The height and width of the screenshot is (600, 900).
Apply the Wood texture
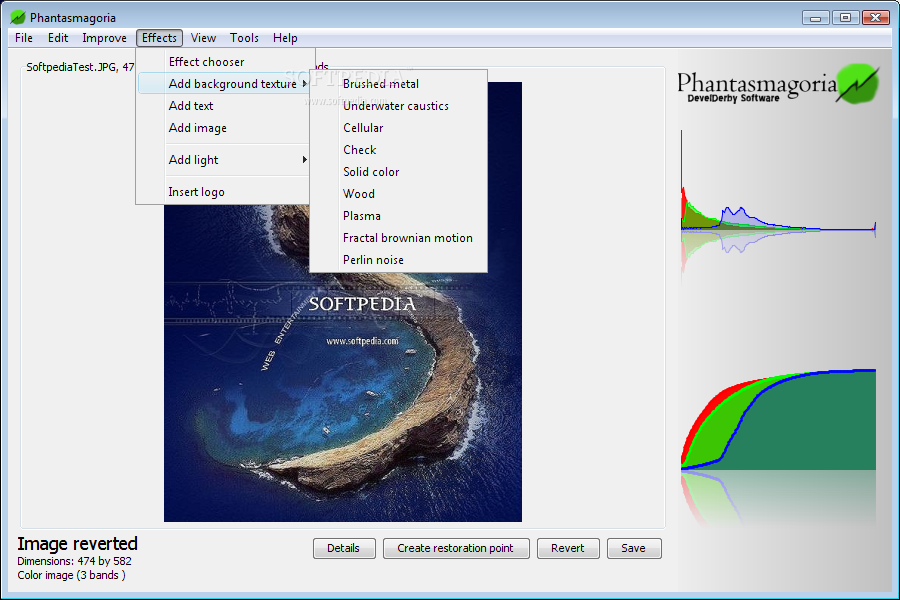coord(398,193)
